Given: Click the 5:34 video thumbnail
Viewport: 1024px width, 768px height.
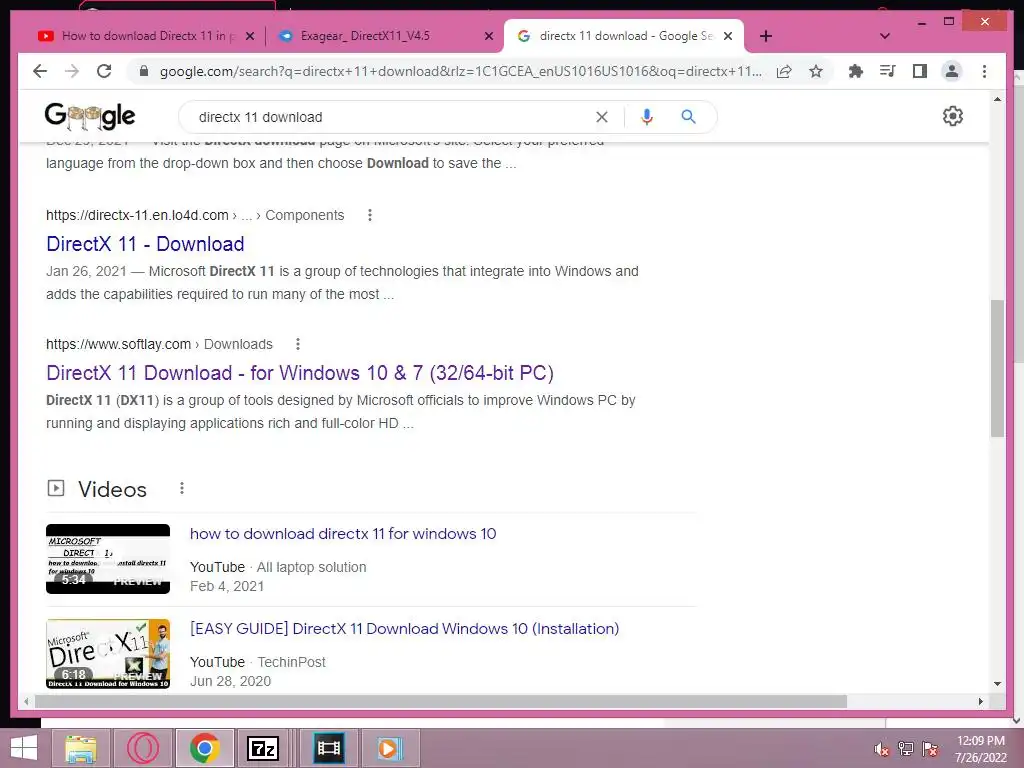Looking at the screenshot, I should 108,559.
